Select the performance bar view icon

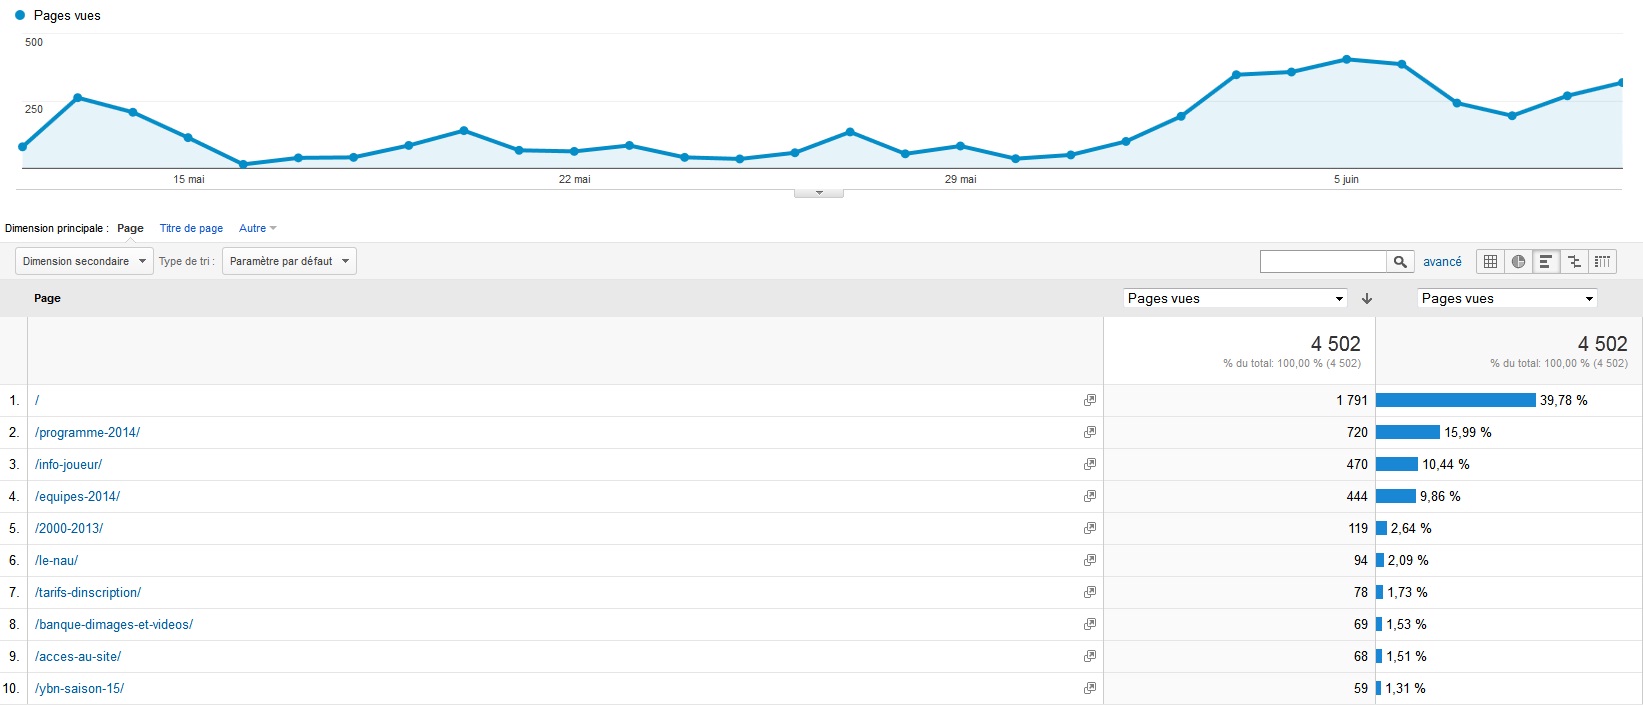point(1546,262)
